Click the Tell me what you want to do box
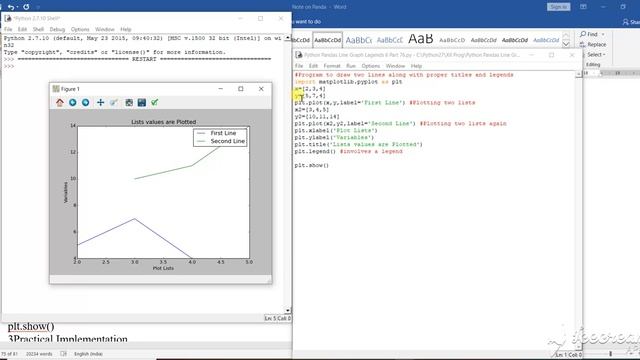640x360 pixels. (307, 22)
